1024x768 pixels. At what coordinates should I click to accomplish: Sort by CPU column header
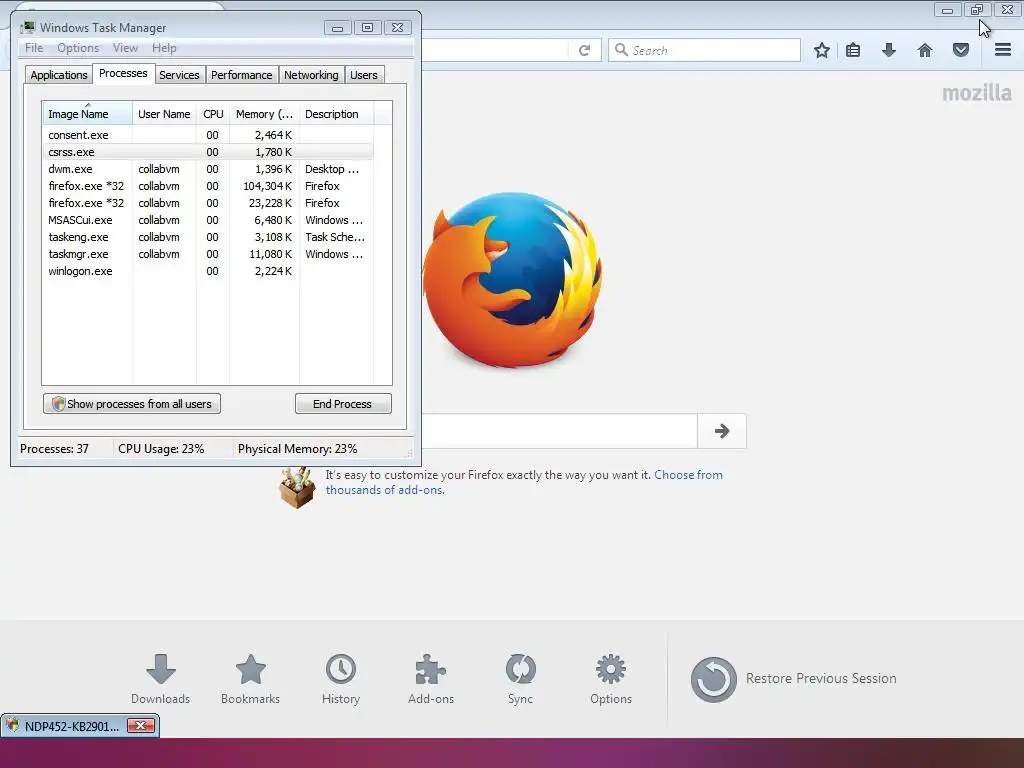tap(213, 114)
